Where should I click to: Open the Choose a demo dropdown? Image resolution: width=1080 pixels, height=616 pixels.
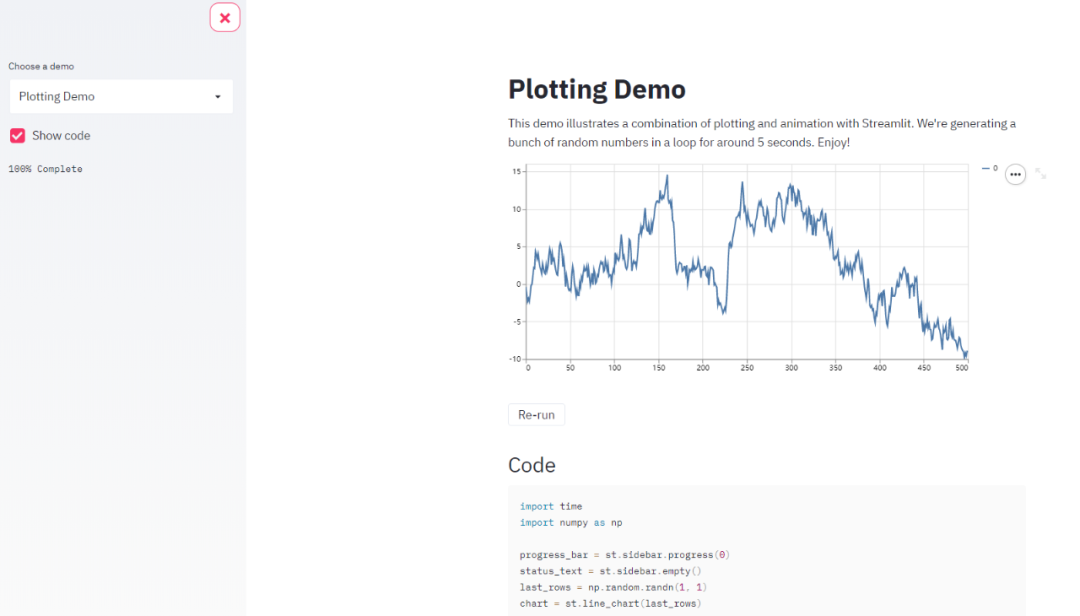click(x=120, y=96)
